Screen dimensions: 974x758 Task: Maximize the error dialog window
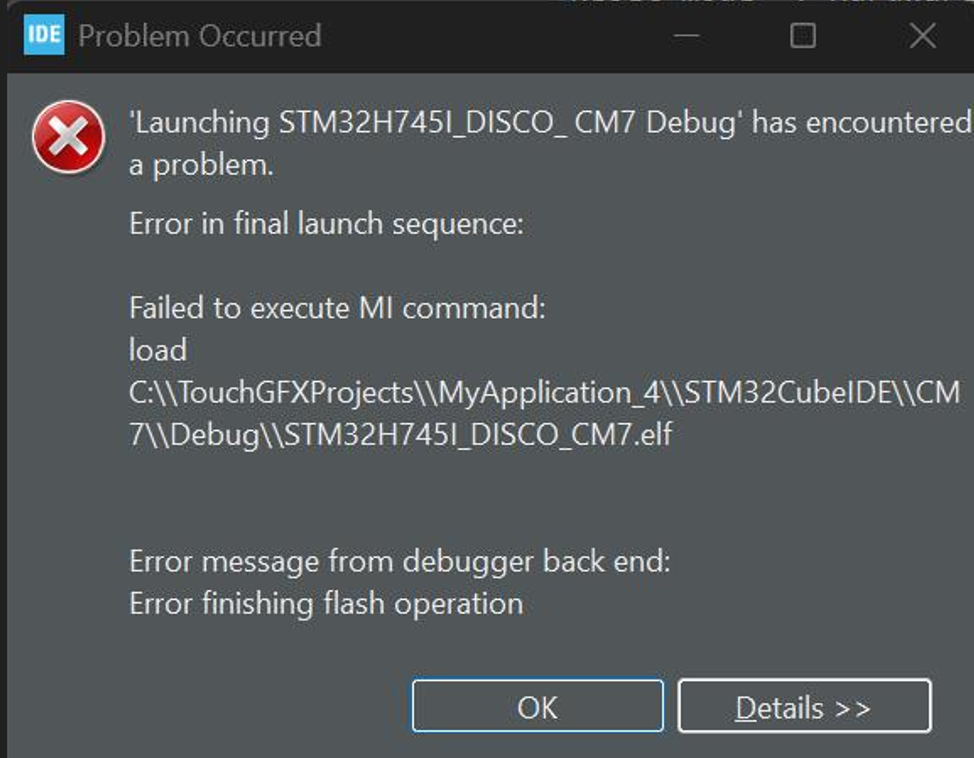tap(801, 35)
